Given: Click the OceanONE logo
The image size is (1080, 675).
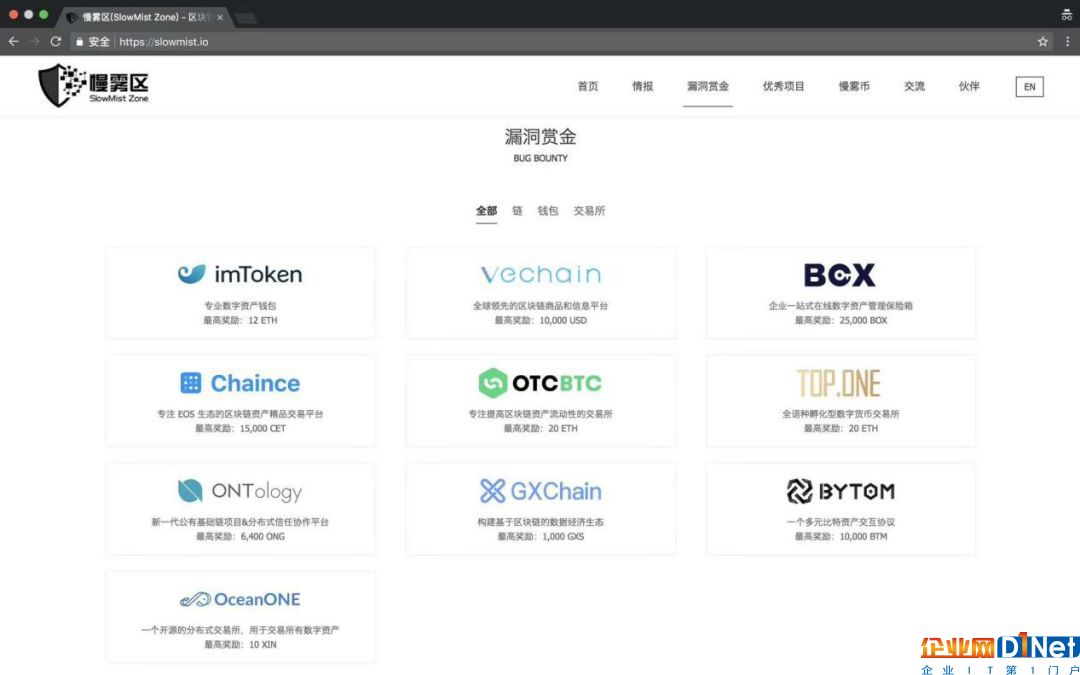Looking at the screenshot, I should (240, 599).
